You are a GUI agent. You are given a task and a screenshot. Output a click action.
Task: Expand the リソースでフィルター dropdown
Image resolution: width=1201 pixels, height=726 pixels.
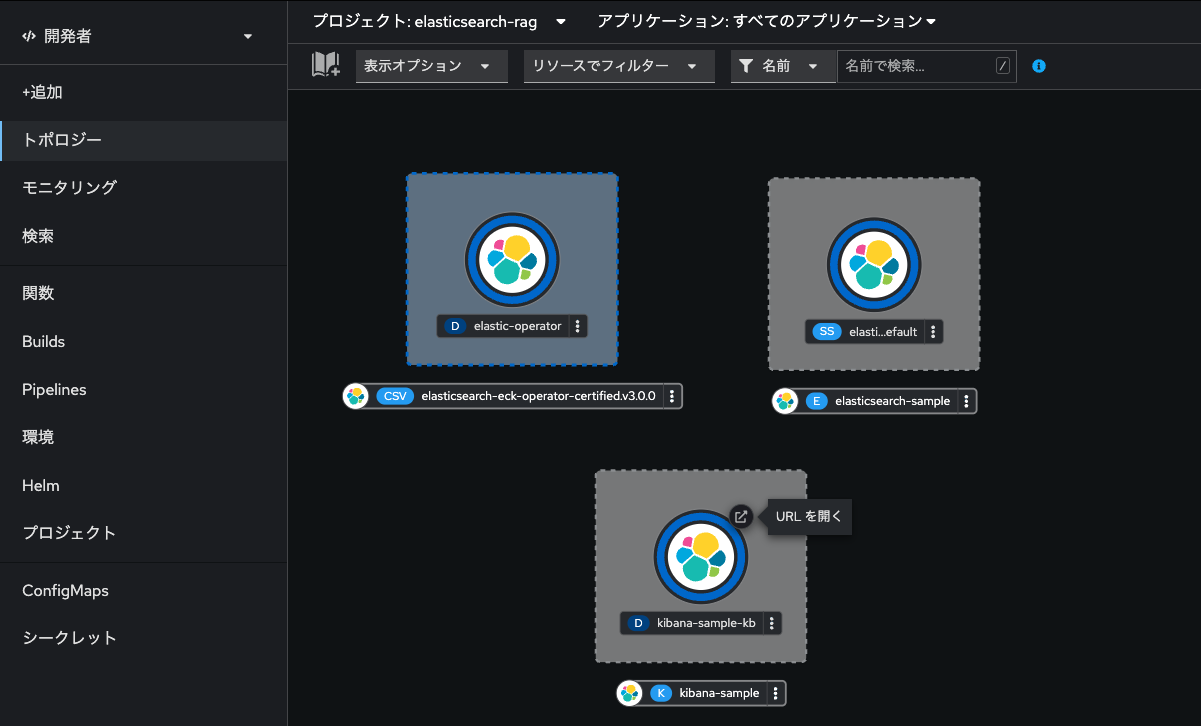coord(620,66)
